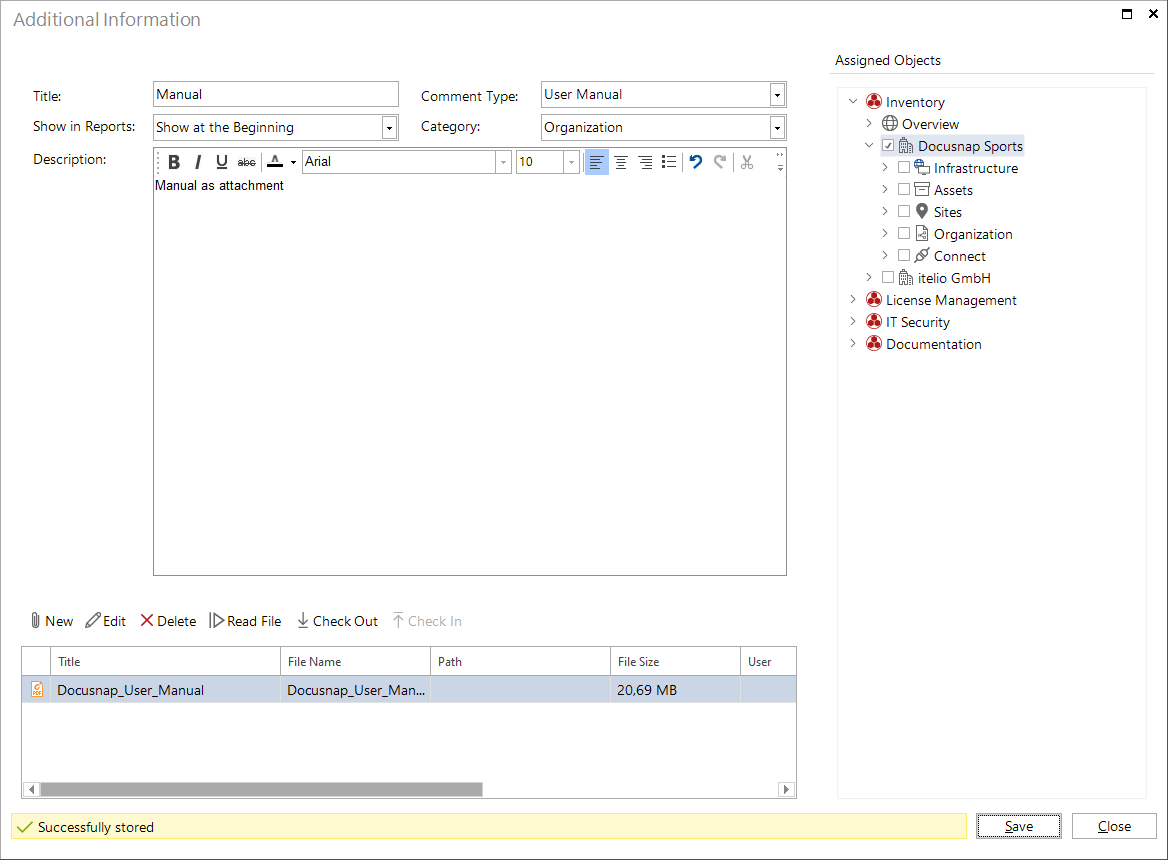Check the Sites checkbox
Viewport: 1168px width, 860px height.
point(904,211)
